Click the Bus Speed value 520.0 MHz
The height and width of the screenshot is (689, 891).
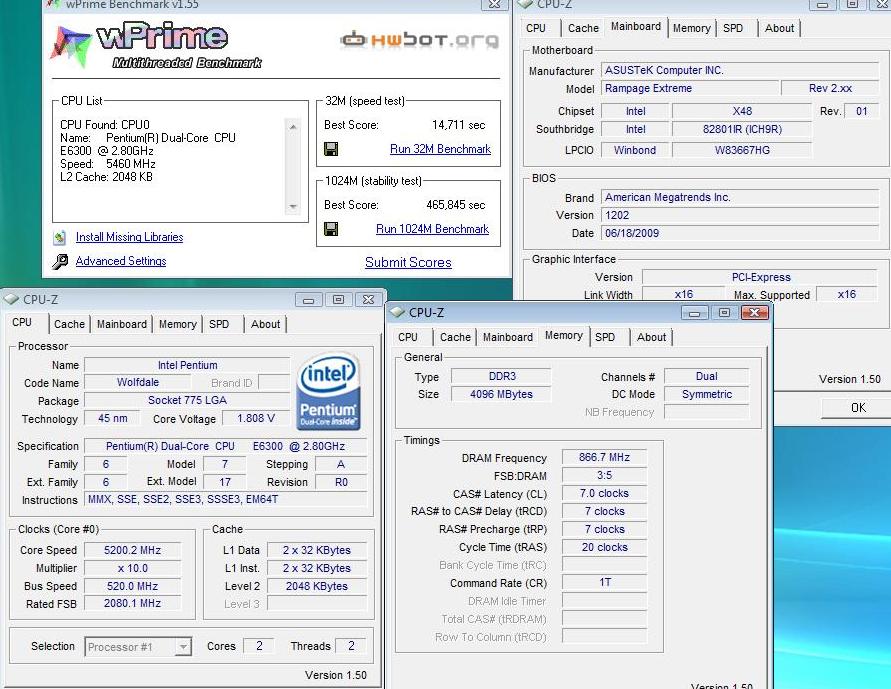click(x=132, y=586)
